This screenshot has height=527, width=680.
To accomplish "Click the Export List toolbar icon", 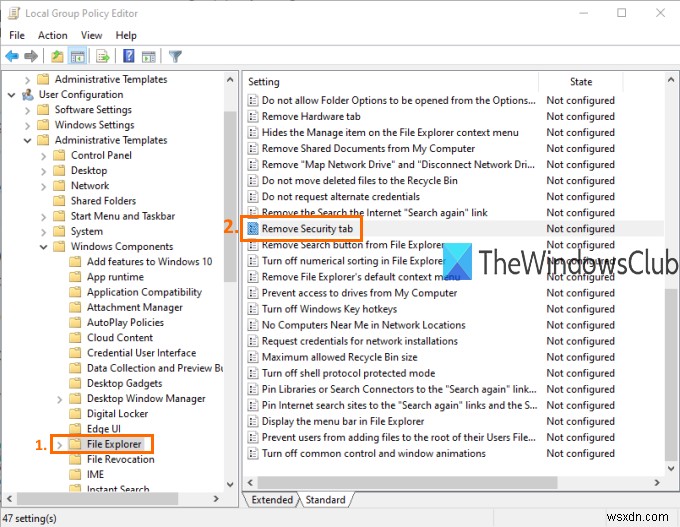I will (x=103, y=56).
